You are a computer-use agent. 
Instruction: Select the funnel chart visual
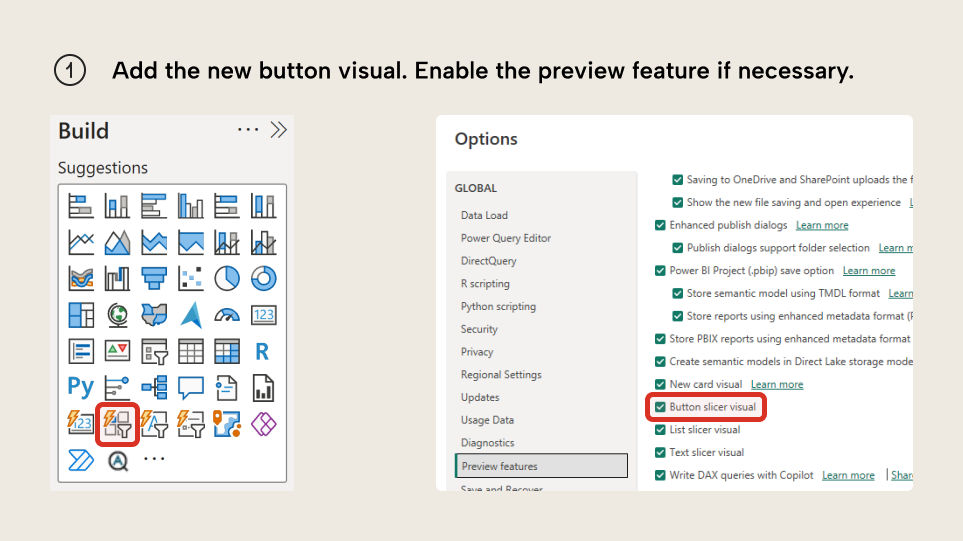154,278
